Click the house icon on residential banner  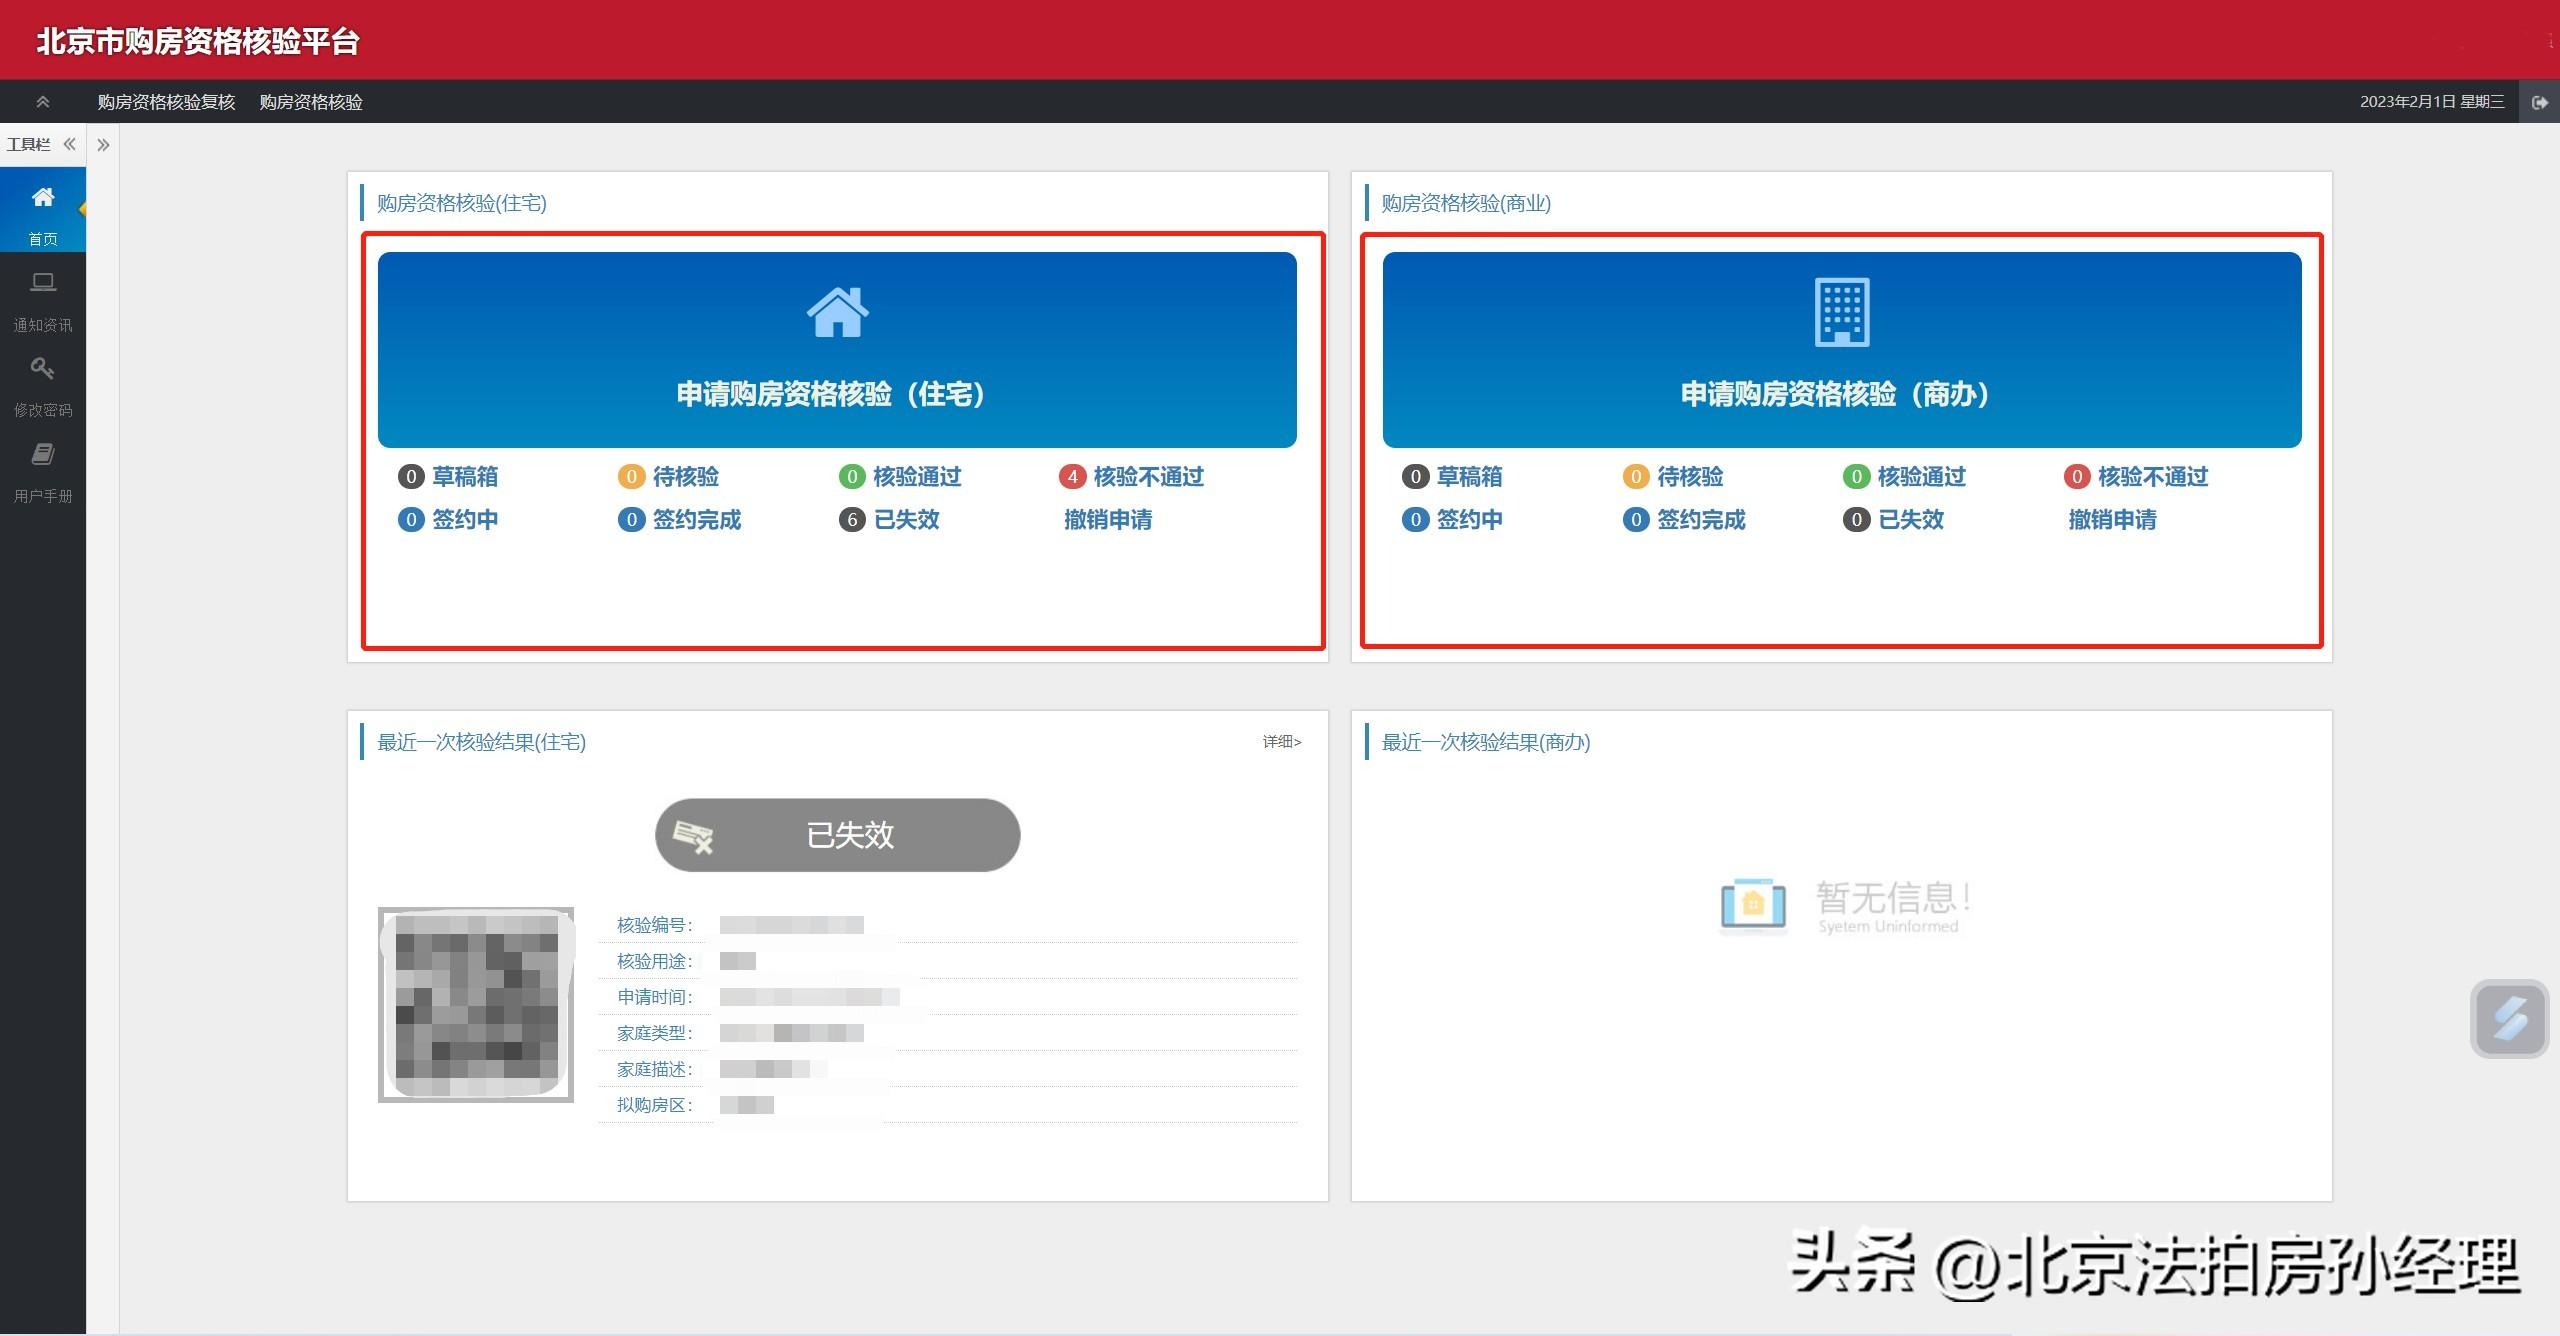coord(837,312)
